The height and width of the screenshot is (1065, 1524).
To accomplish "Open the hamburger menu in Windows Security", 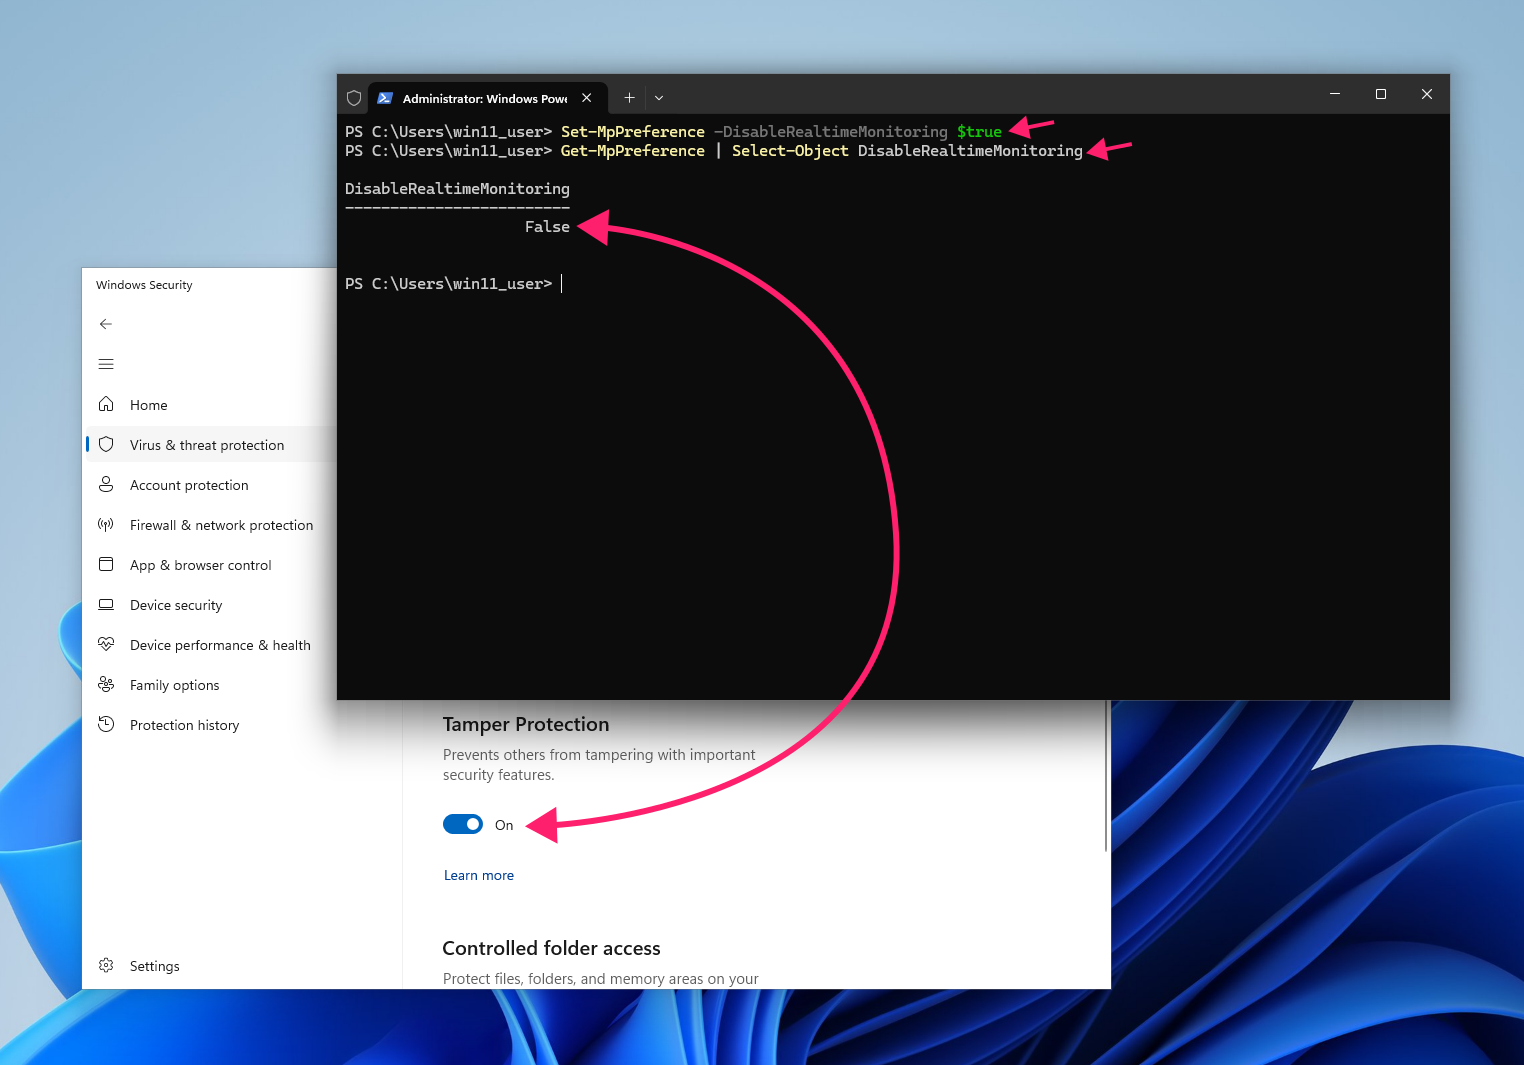I will pyautogui.click(x=106, y=364).
